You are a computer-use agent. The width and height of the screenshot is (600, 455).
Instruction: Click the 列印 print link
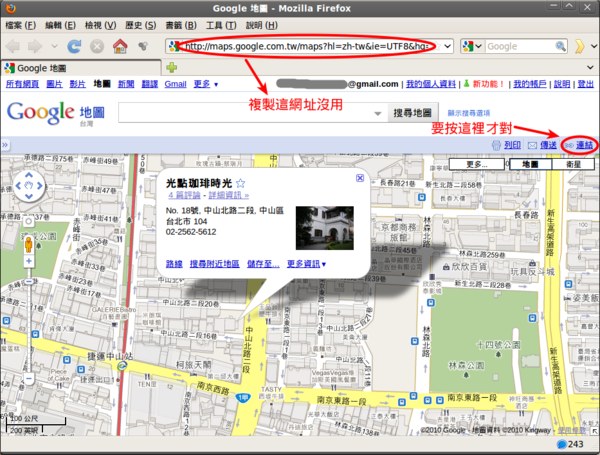click(x=512, y=145)
